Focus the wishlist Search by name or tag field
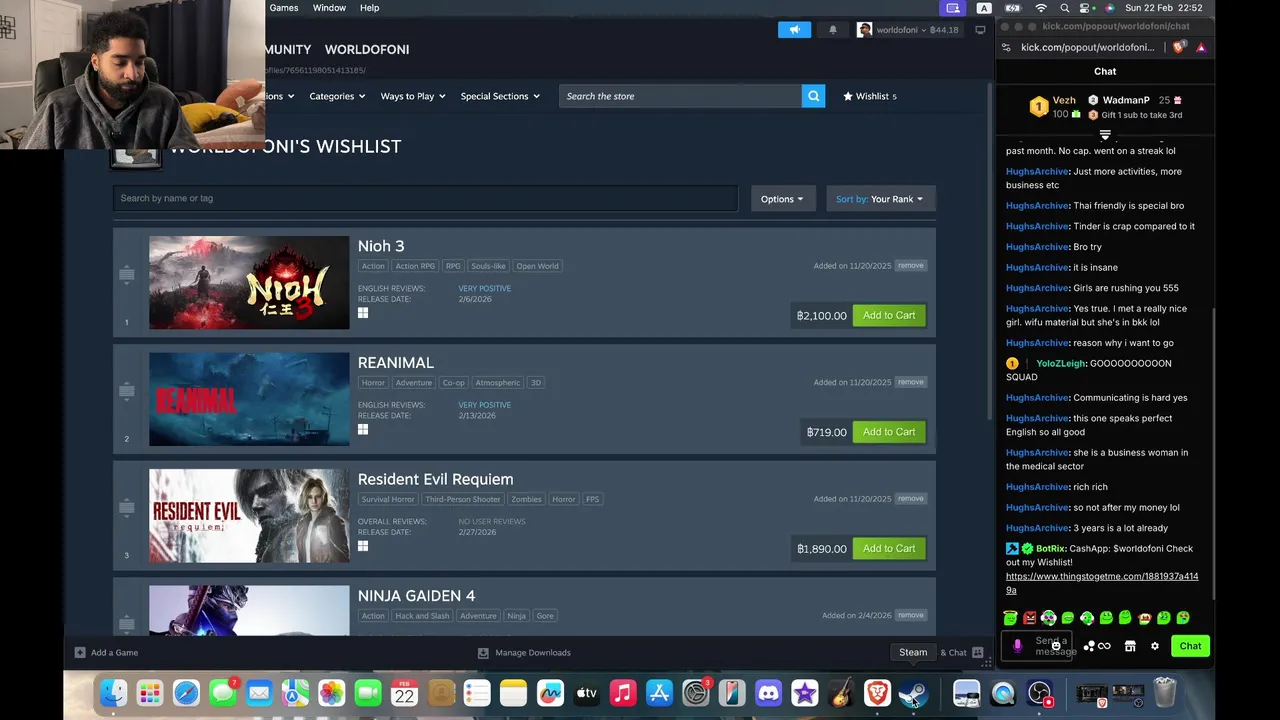 point(425,198)
